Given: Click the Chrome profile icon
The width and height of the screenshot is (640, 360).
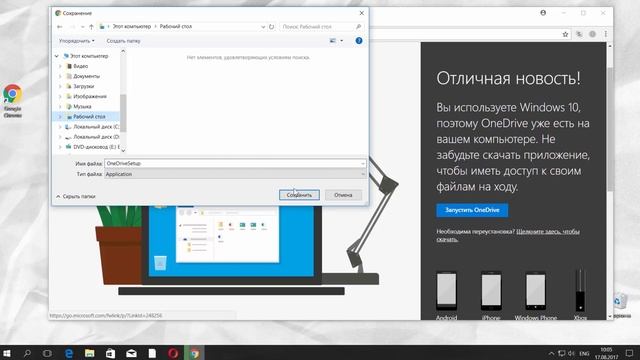Looking at the screenshot, I should [543, 13].
